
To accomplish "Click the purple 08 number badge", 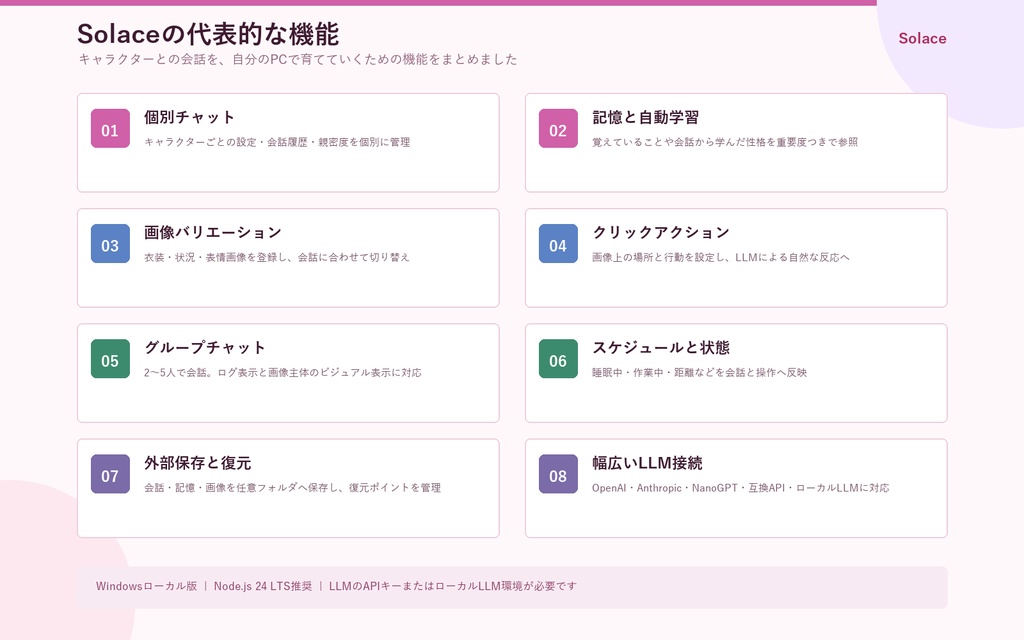I will tap(558, 474).
